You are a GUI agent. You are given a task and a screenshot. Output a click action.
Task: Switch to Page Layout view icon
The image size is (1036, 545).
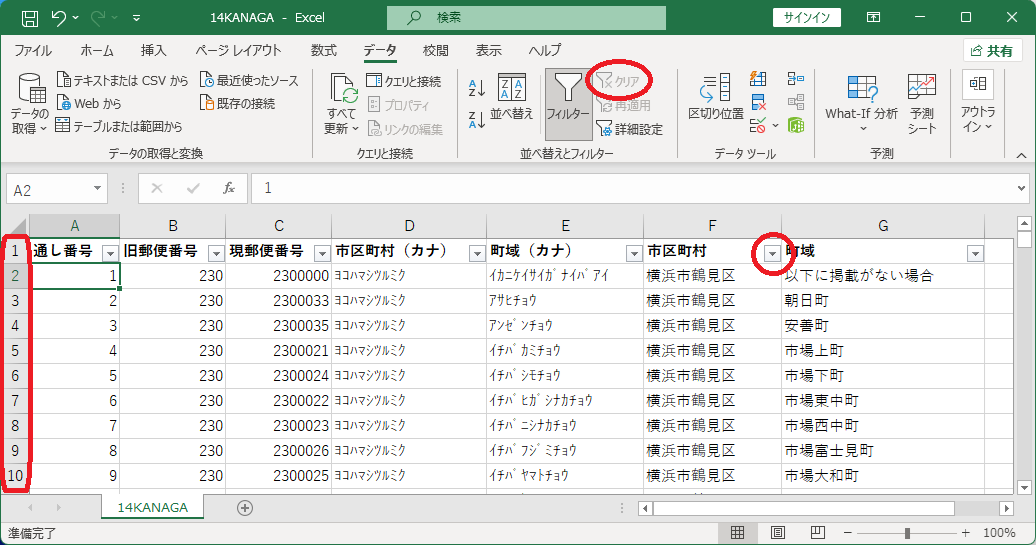pyautogui.click(x=778, y=532)
